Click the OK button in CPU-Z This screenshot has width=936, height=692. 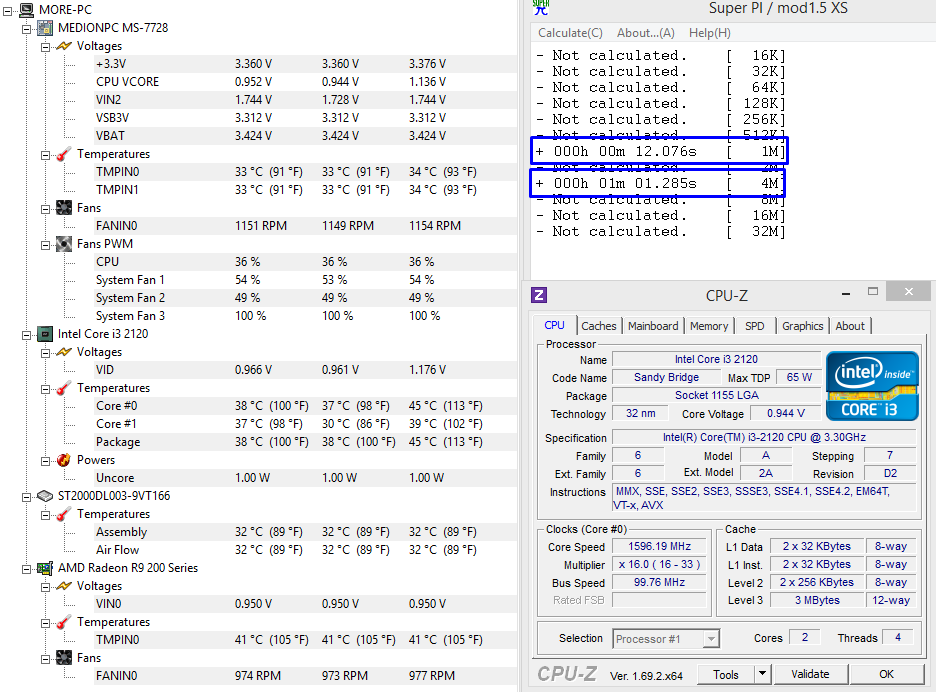[x=886, y=674]
